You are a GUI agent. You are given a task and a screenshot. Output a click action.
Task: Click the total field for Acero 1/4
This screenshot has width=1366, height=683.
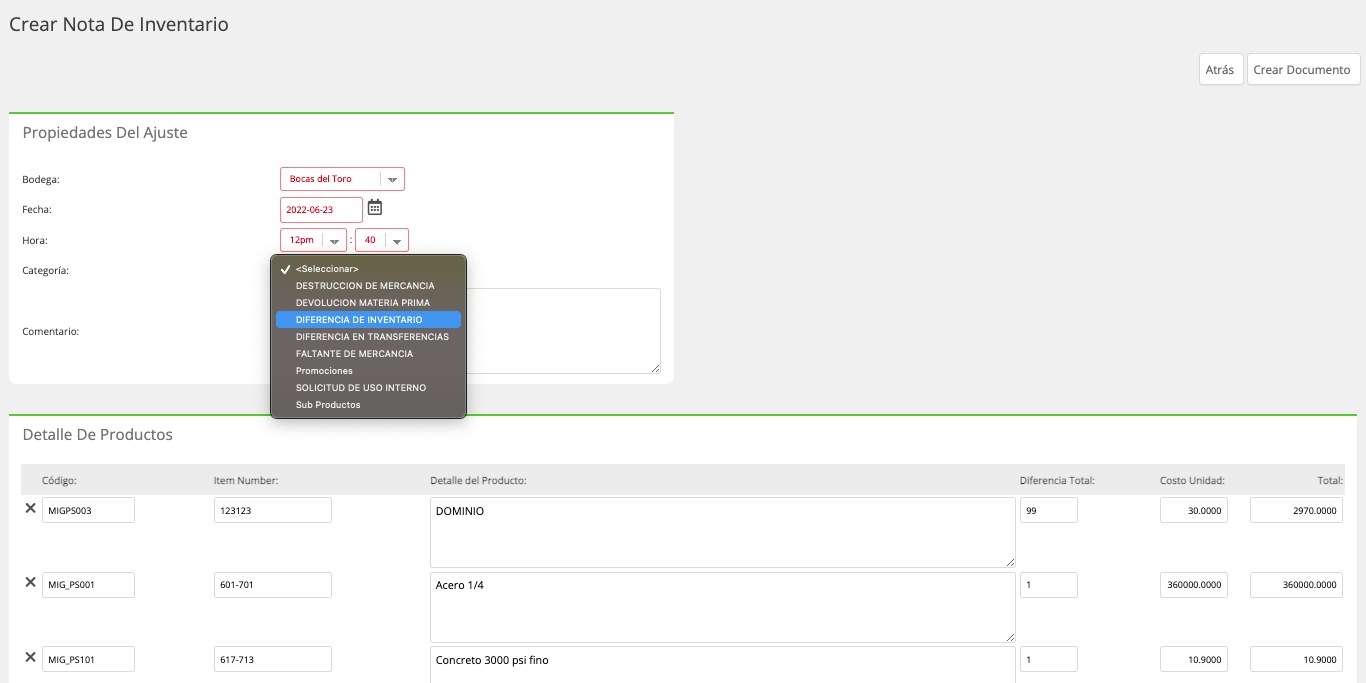click(1297, 584)
